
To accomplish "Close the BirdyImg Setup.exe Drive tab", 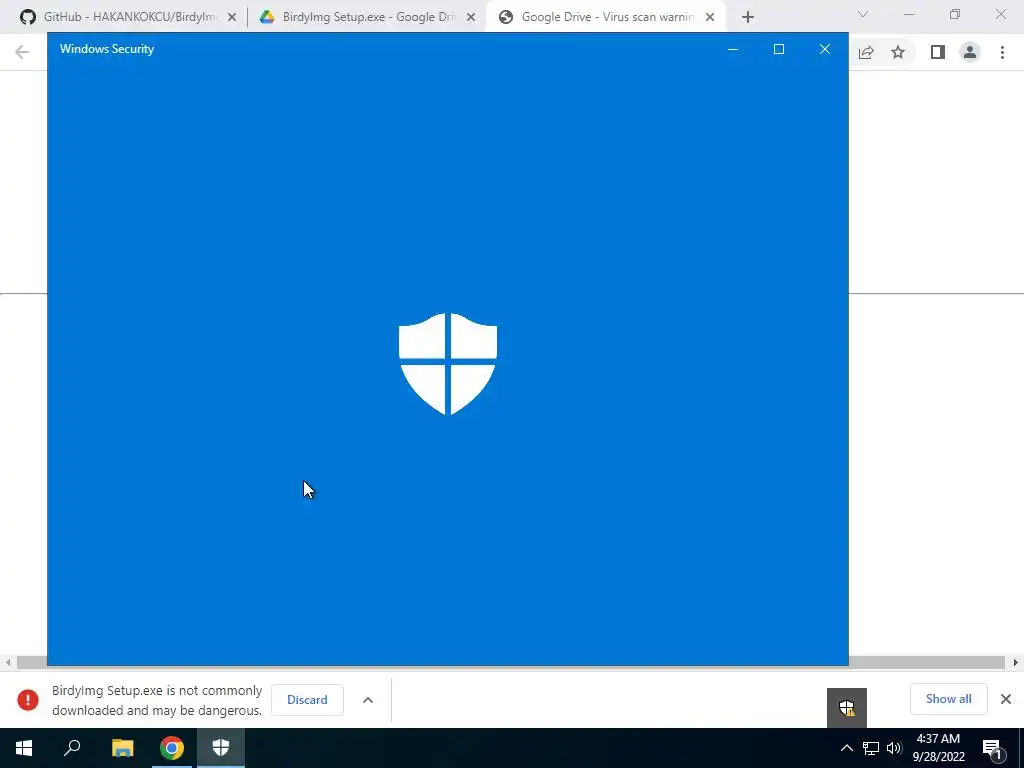I will 471,17.
